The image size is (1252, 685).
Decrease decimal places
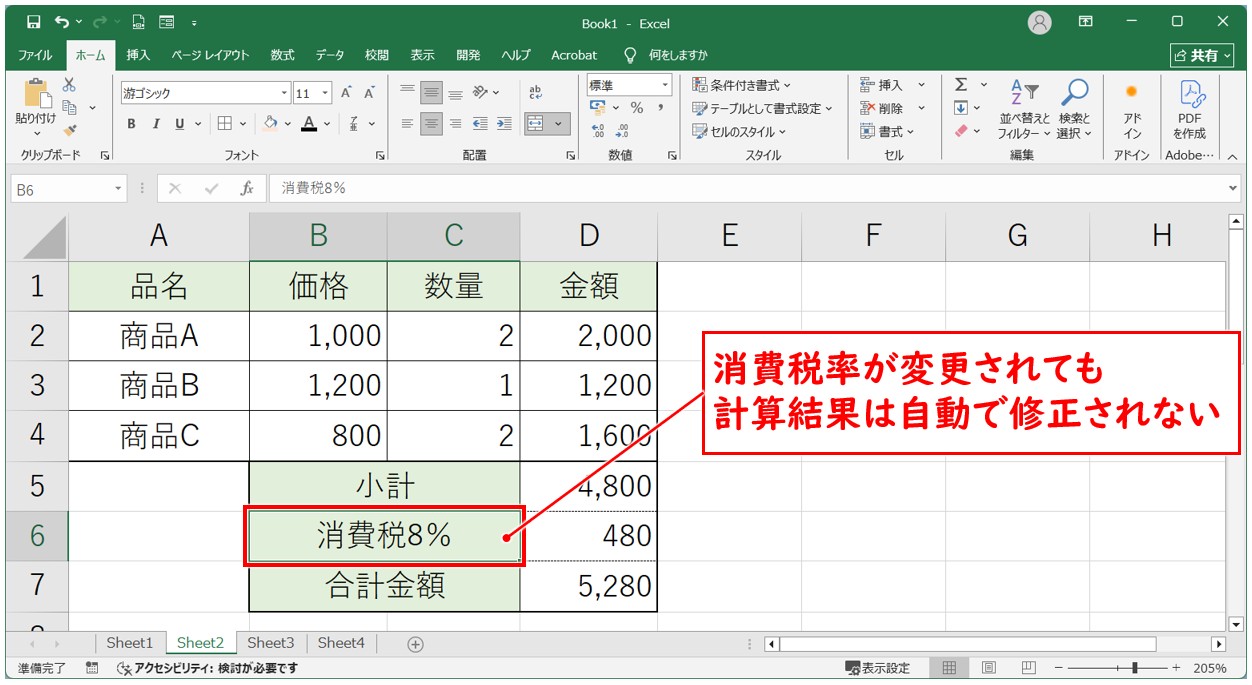point(622,131)
